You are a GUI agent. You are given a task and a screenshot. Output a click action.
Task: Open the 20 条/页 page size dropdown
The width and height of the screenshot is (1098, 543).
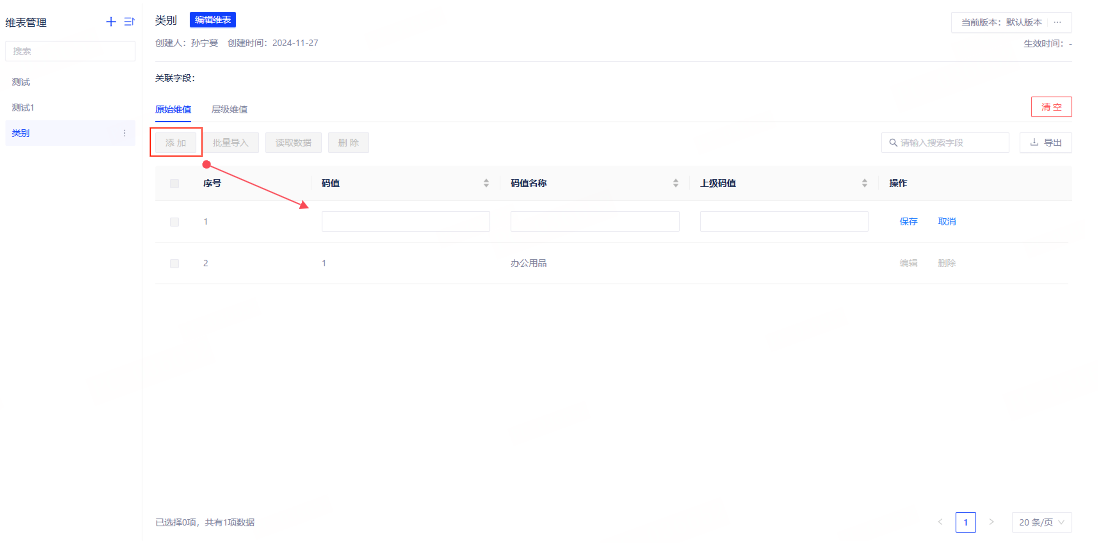click(x=1042, y=522)
